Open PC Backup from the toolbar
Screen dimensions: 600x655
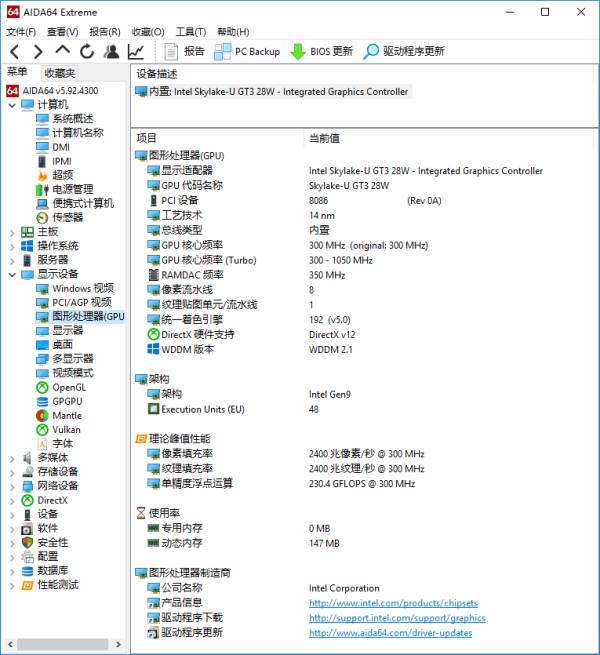click(247, 52)
